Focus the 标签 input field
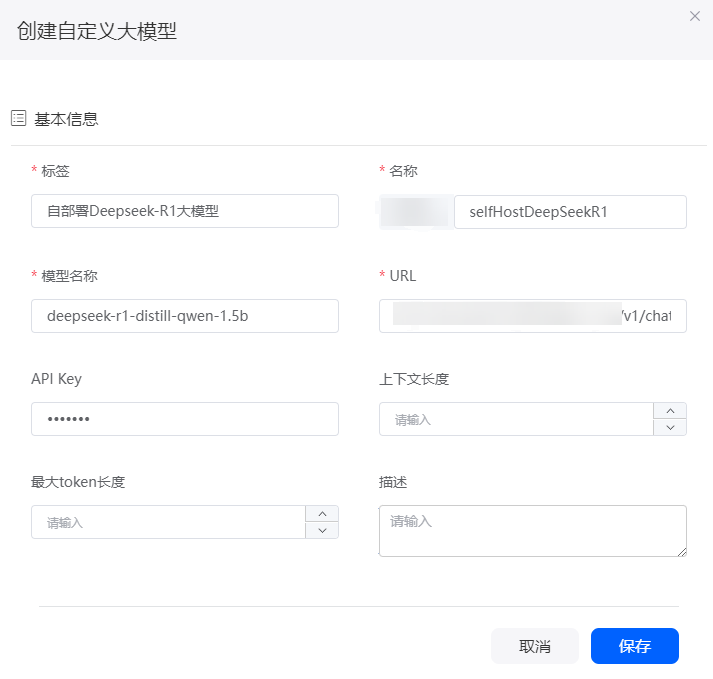Viewport: 713px width, 679px height. coord(185,211)
